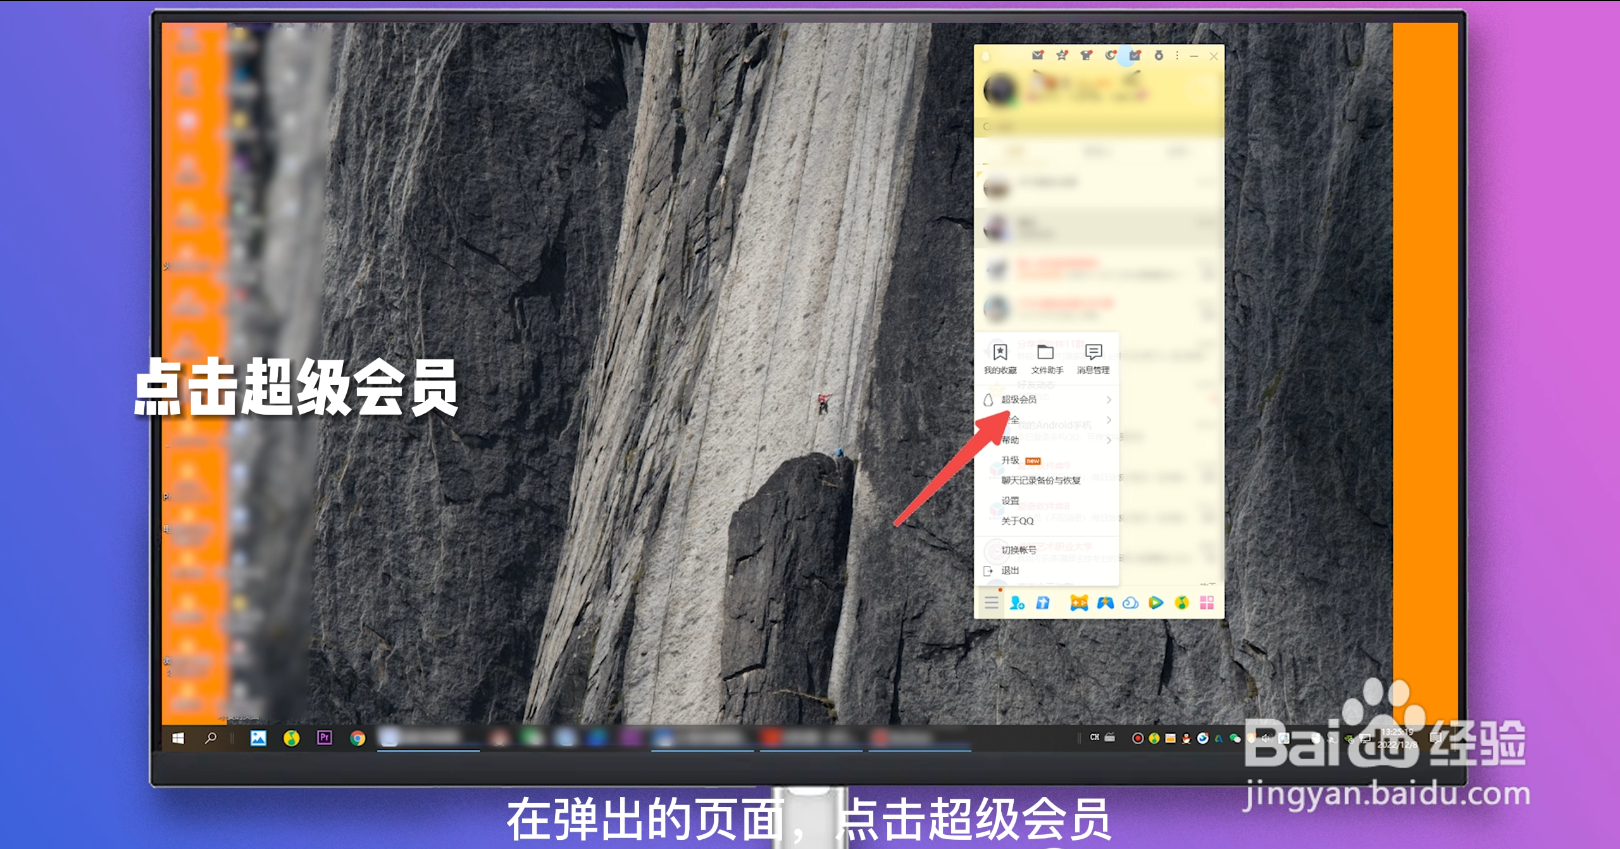Open the QQ game center gamepad icon
Screen dimensions: 1620x849
tap(1105, 602)
